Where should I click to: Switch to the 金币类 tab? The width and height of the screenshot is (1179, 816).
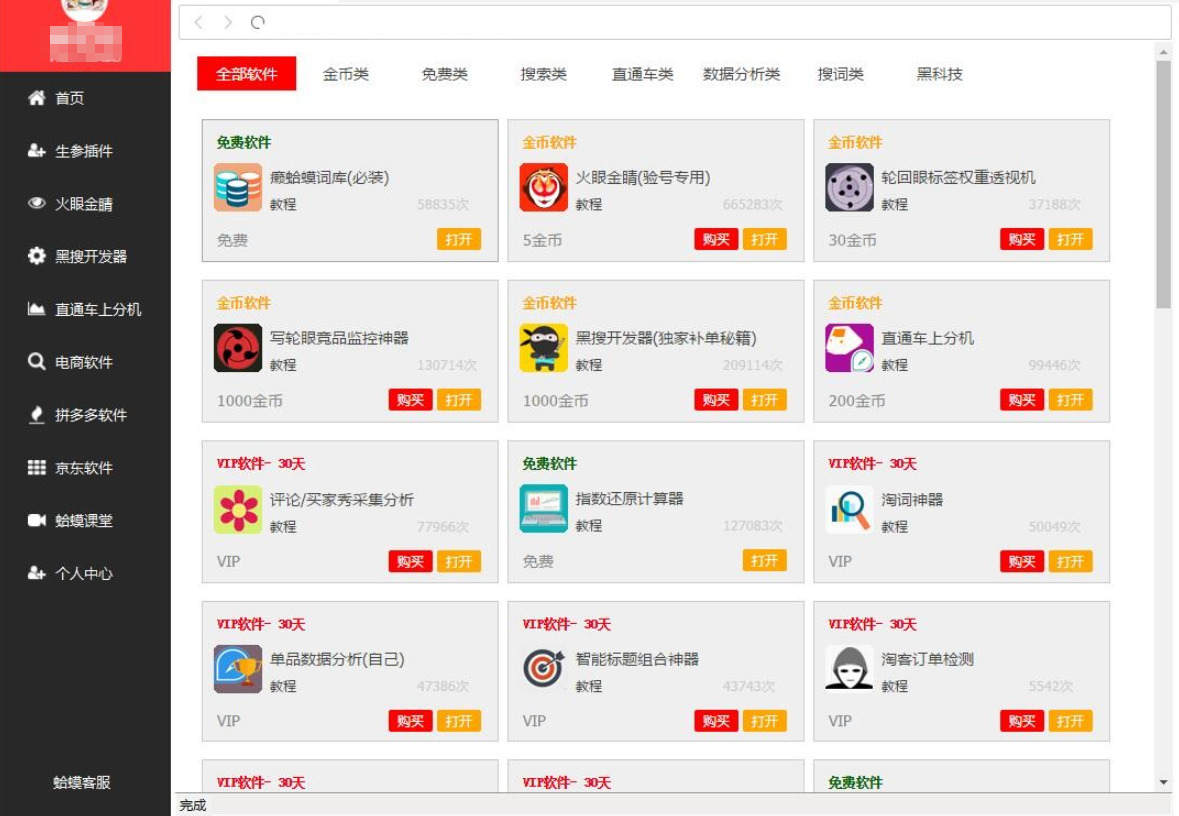tap(346, 74)
